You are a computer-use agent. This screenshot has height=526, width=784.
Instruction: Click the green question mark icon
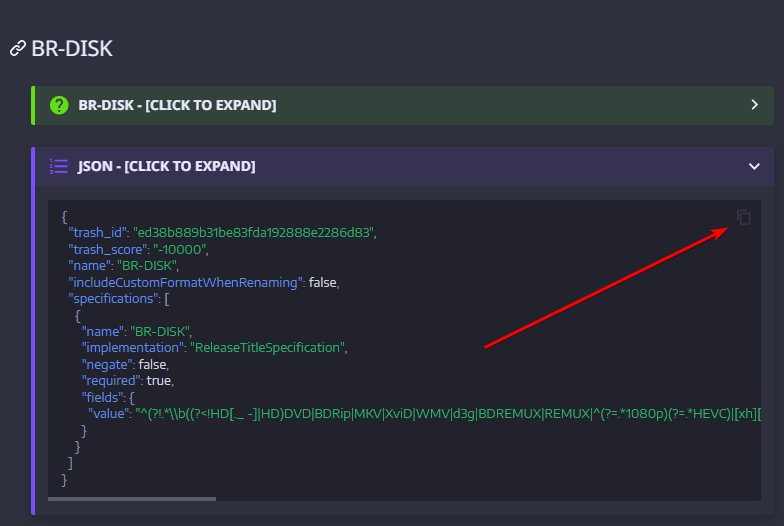[59, 105]
